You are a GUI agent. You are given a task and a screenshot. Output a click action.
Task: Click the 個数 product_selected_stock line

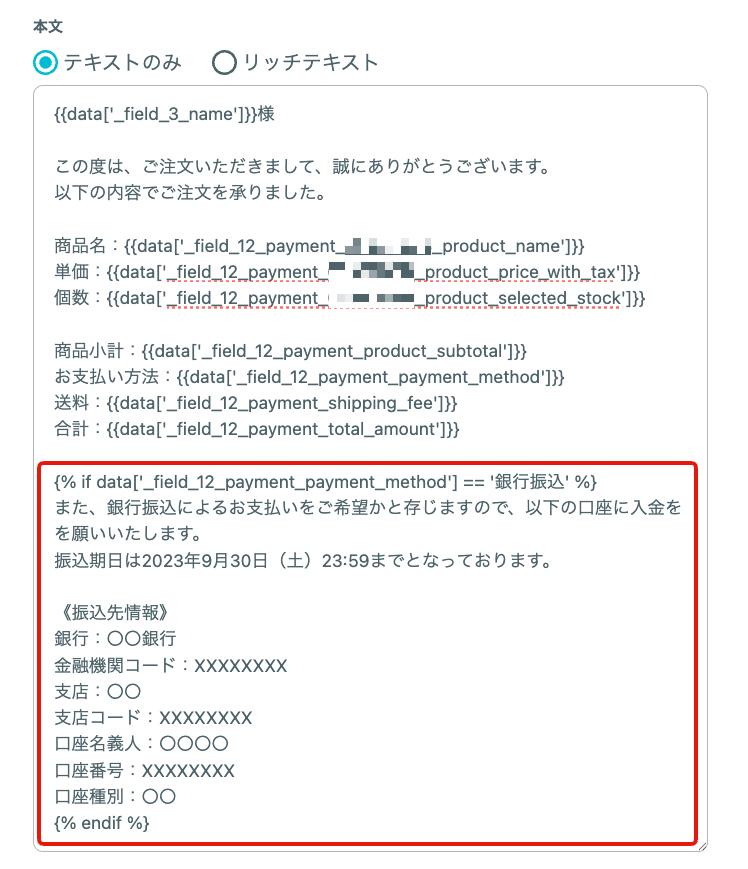(x=350, y=298)
